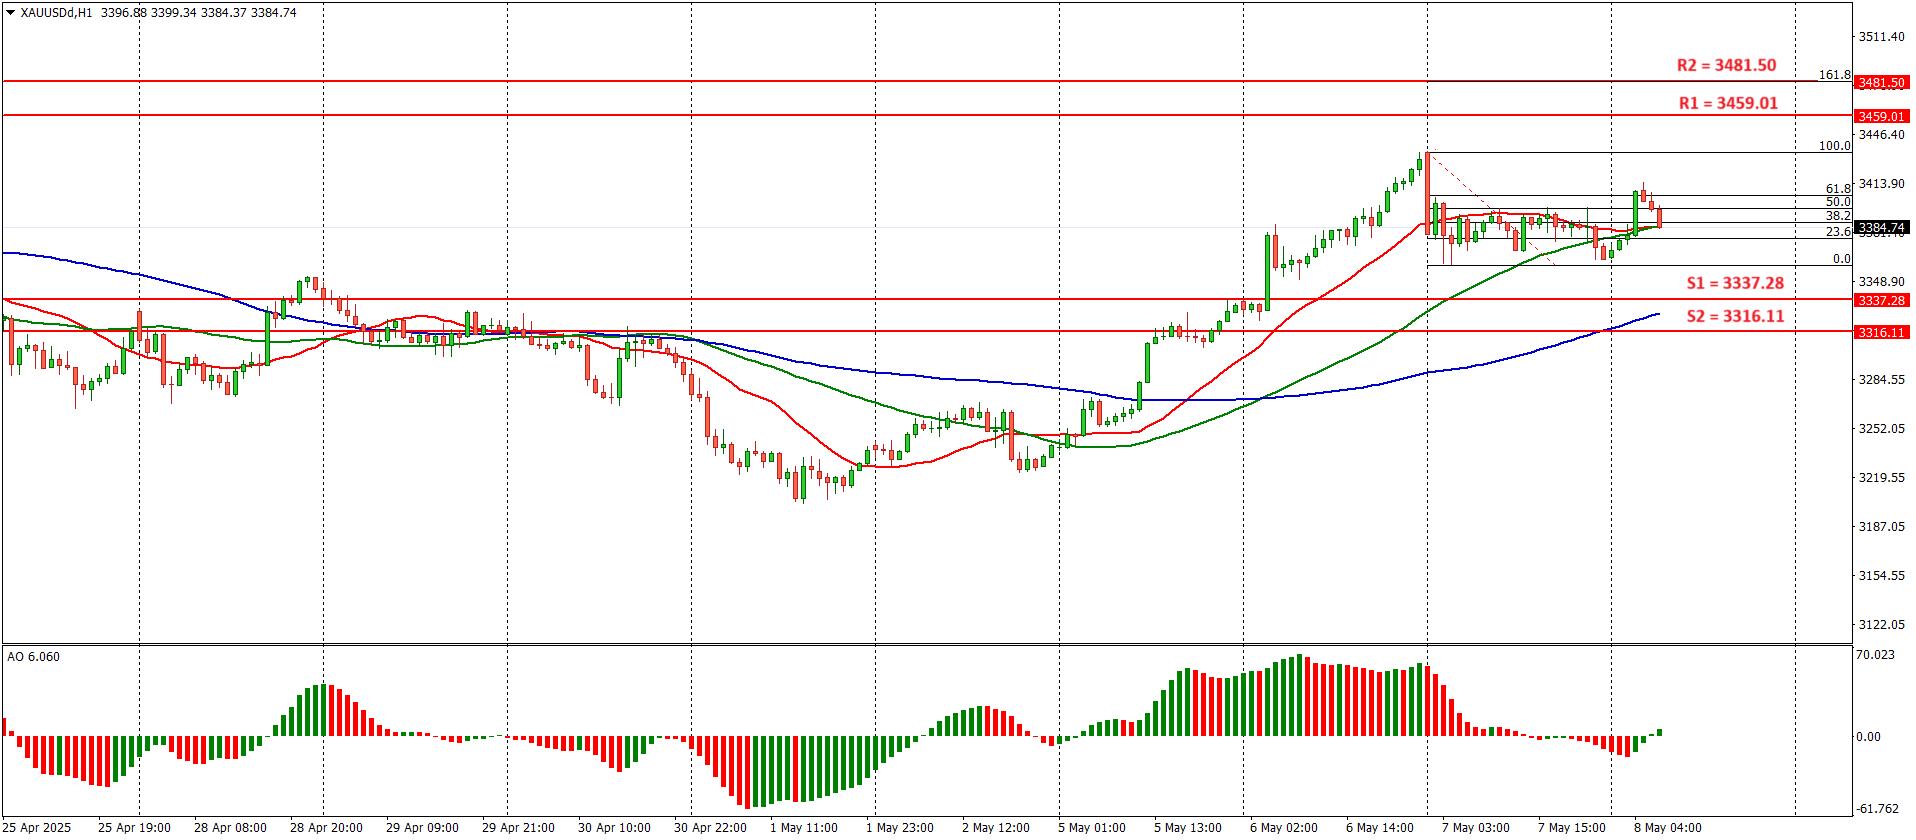This screenshot has width=1916, height=840.
Task: Click the 3122.05 price axis label
Action: [x=1880, y=625]
